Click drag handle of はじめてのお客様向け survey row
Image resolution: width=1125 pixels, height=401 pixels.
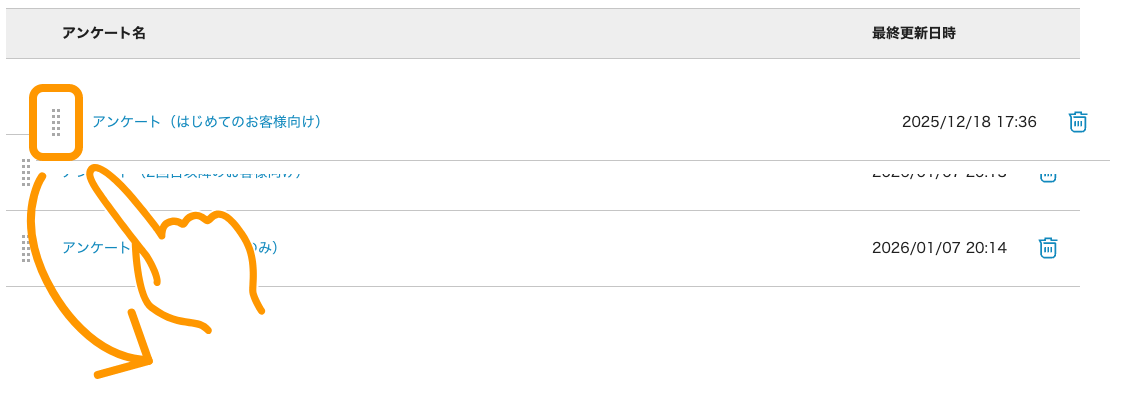[56, 122]
